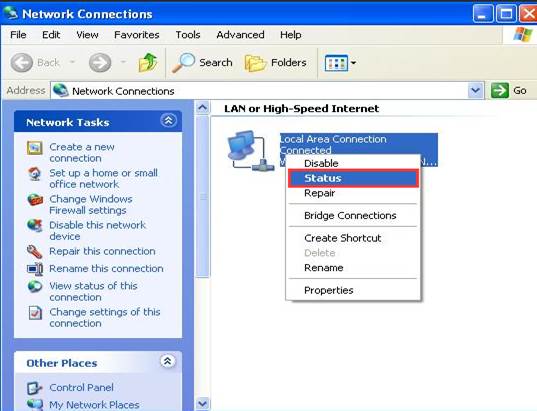The image size is (537, 411).
Task: Click the task pane scroll down arrow
Action: coord(202,403)
